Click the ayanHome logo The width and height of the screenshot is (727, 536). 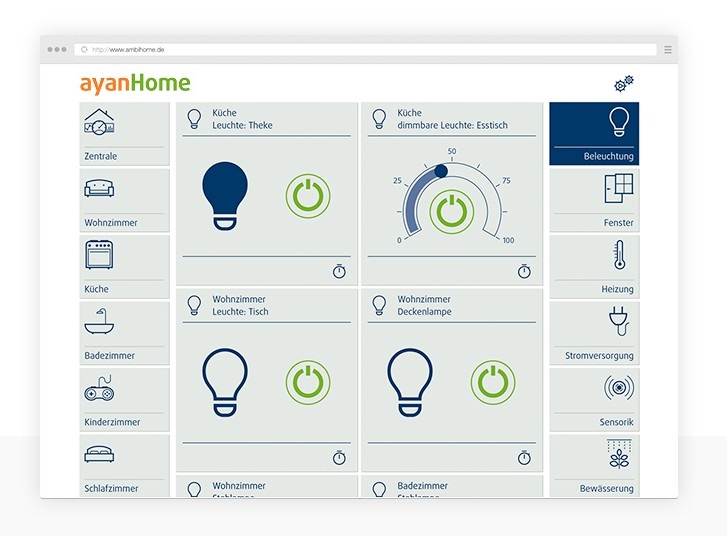[135, 84]
